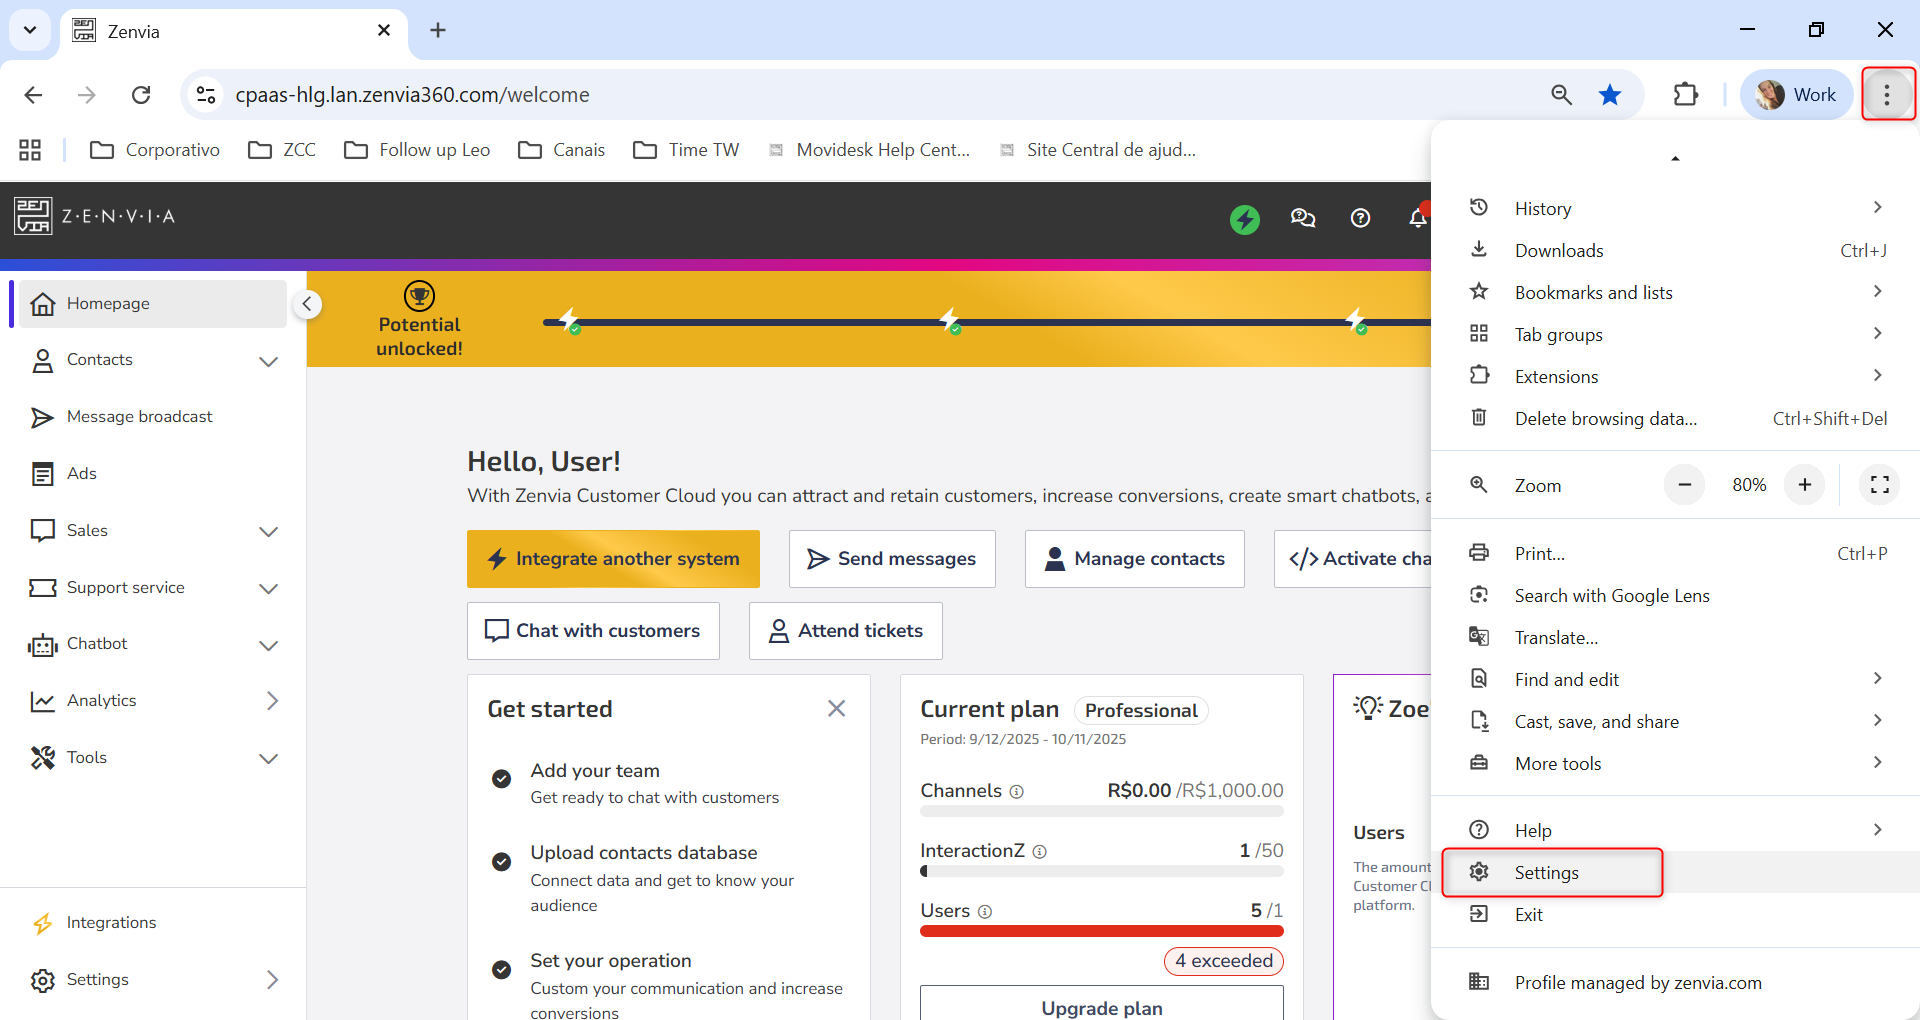Toggle the Set your operation check item
The width and height of the screenshot is (1920, 1020).
502,969
